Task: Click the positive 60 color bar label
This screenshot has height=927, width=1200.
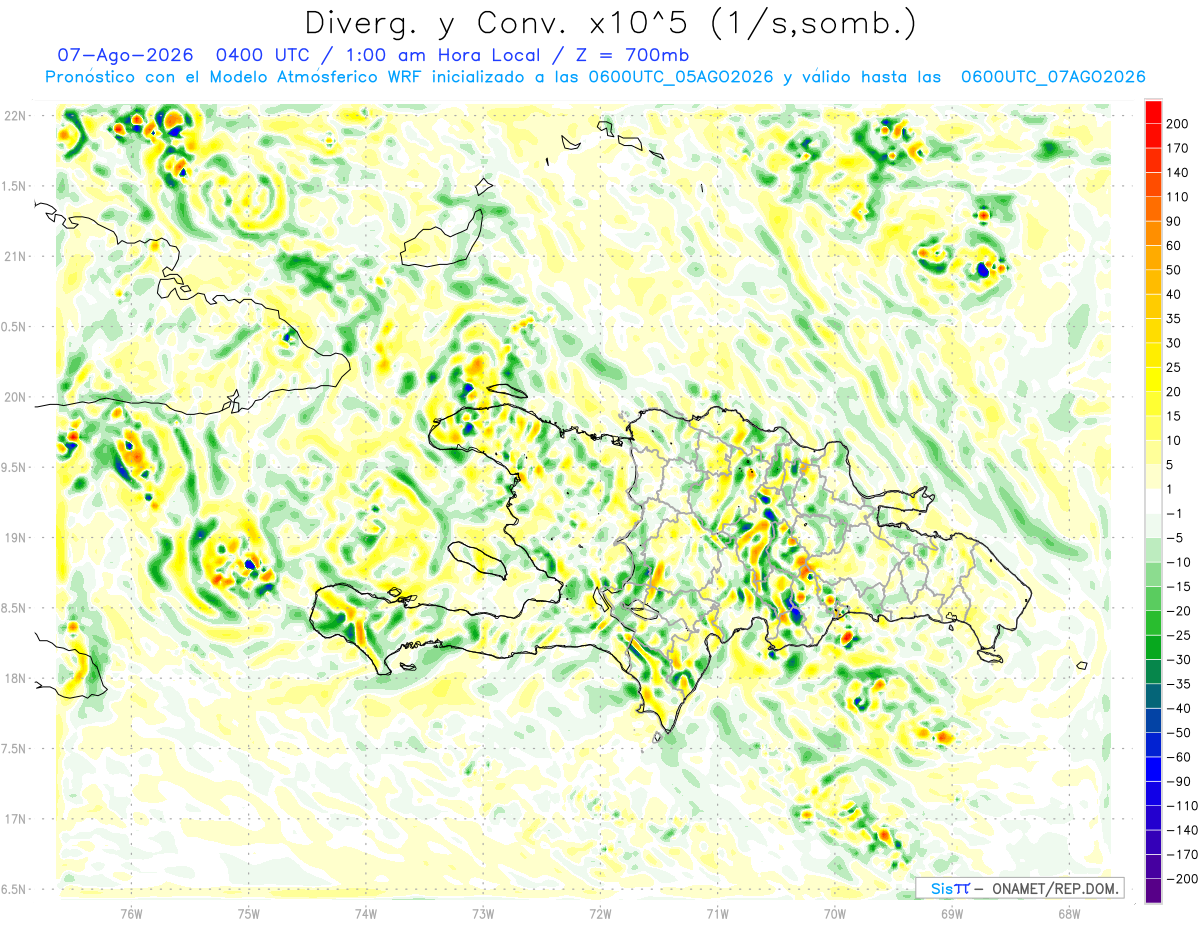Action: pos(1175,246)
